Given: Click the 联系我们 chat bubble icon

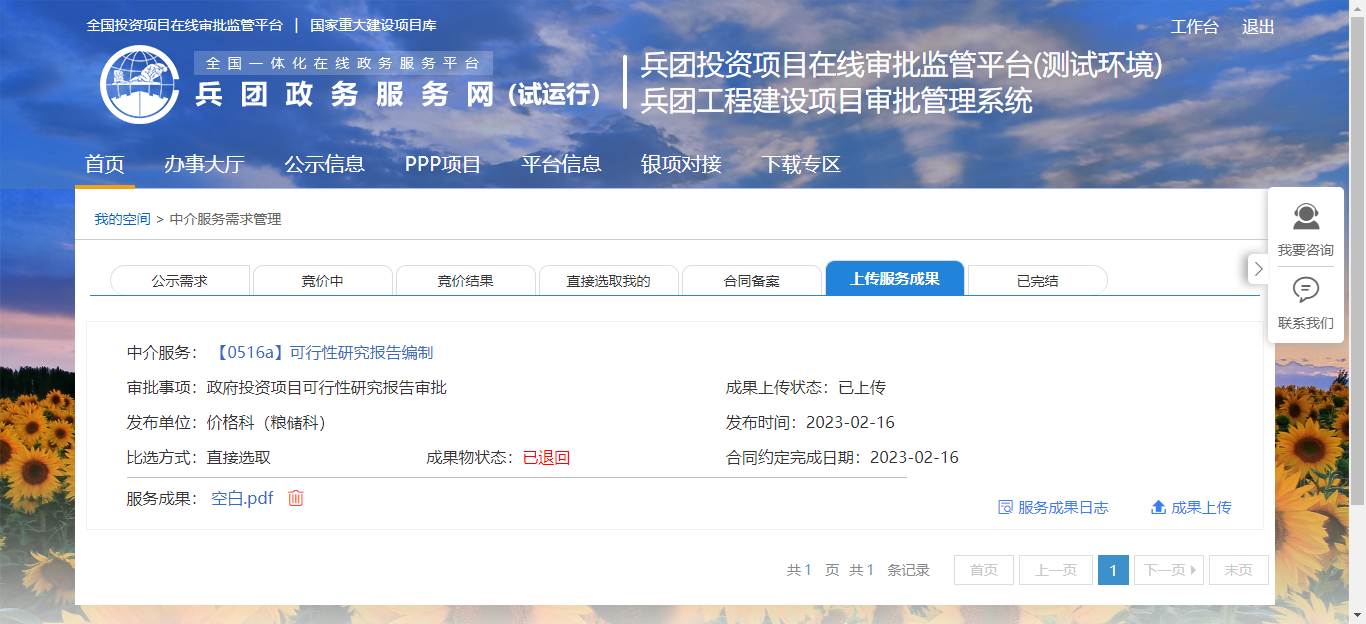Looking at the screenshot, I should pos(1305,290).
